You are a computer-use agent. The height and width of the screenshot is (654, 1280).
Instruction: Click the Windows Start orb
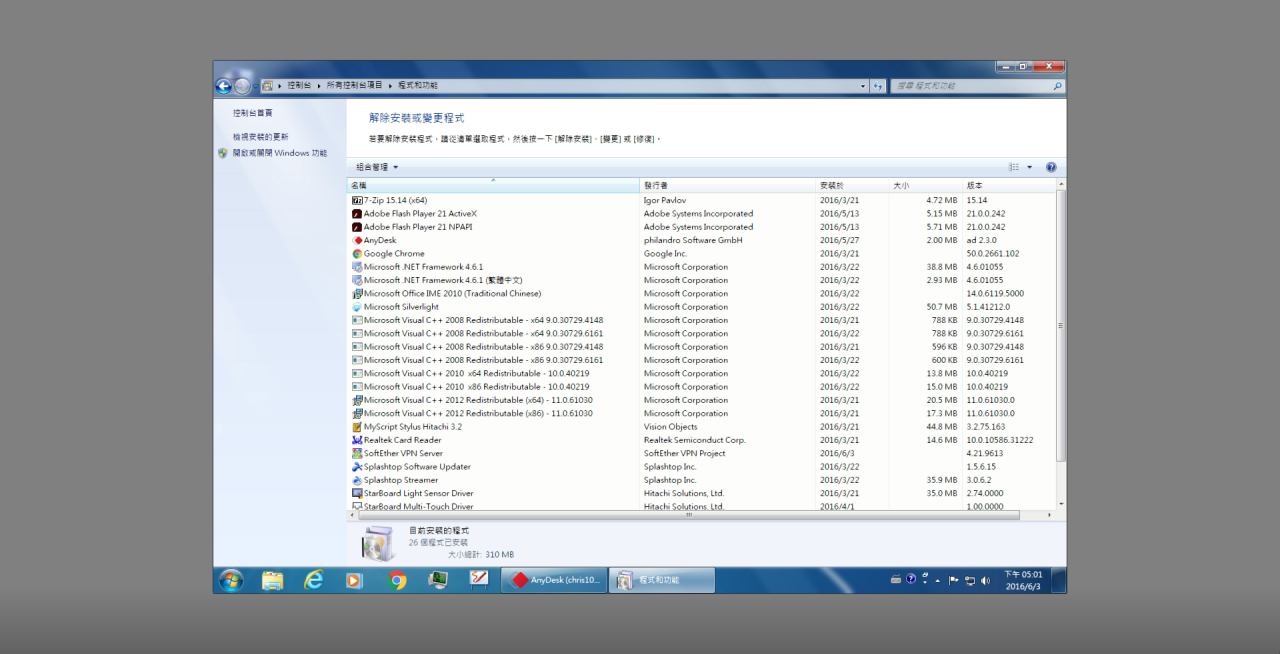231,580
